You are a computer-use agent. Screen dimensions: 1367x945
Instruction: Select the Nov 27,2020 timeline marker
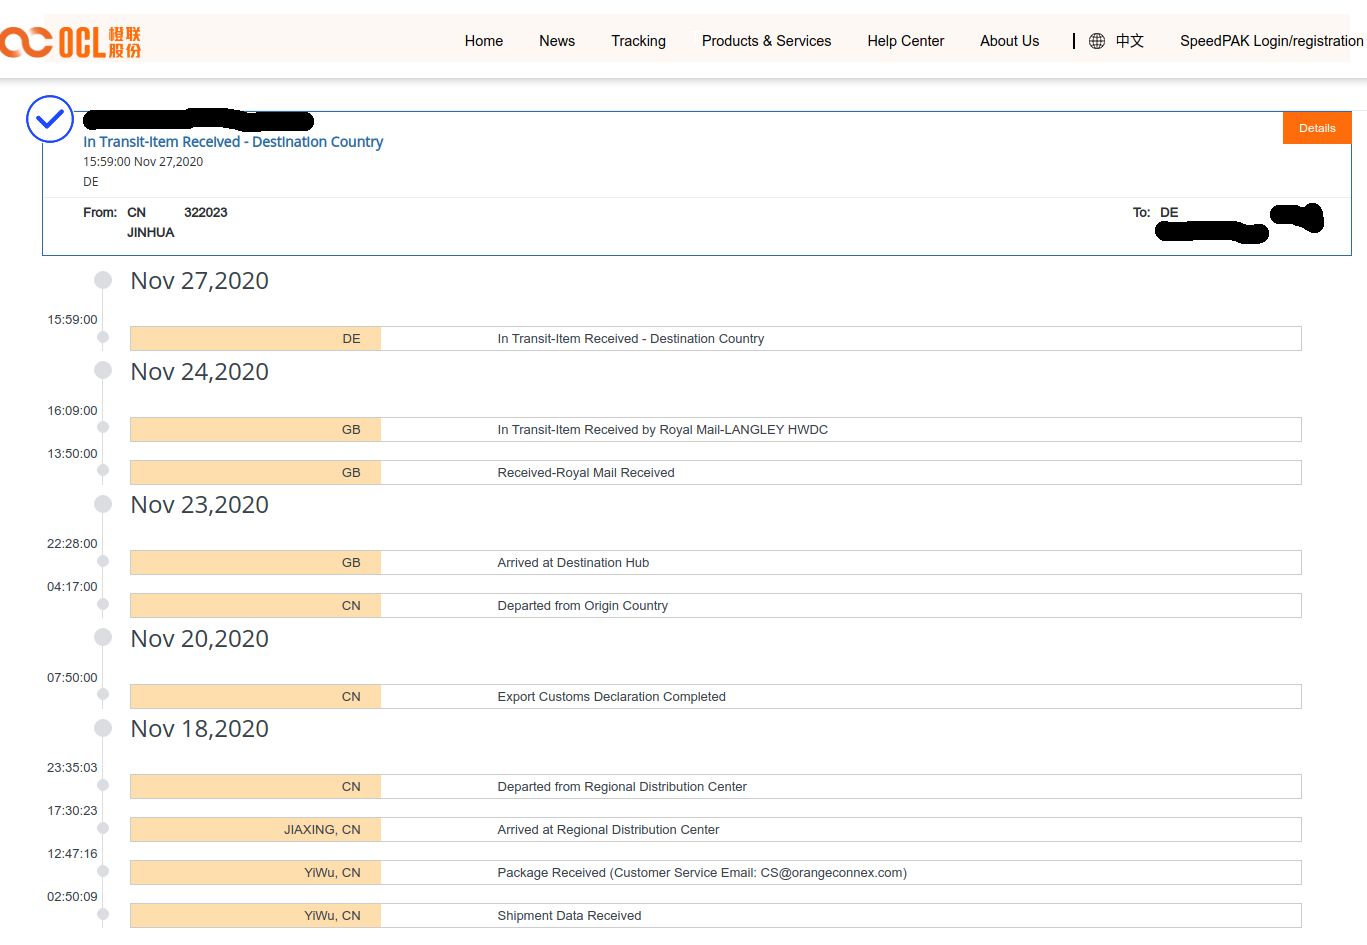(x=103, y=280)
